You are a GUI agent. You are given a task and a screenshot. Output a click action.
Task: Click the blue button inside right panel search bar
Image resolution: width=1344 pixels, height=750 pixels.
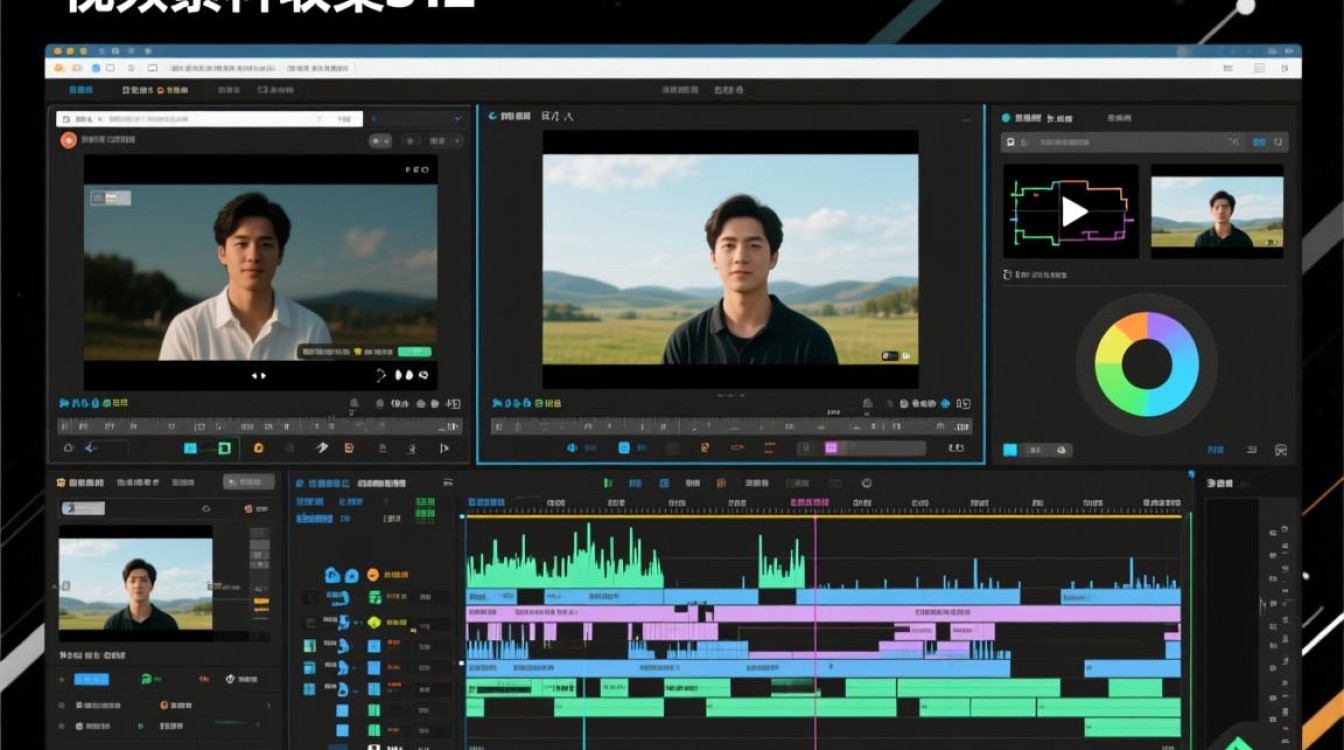[x=1260, y=142]
